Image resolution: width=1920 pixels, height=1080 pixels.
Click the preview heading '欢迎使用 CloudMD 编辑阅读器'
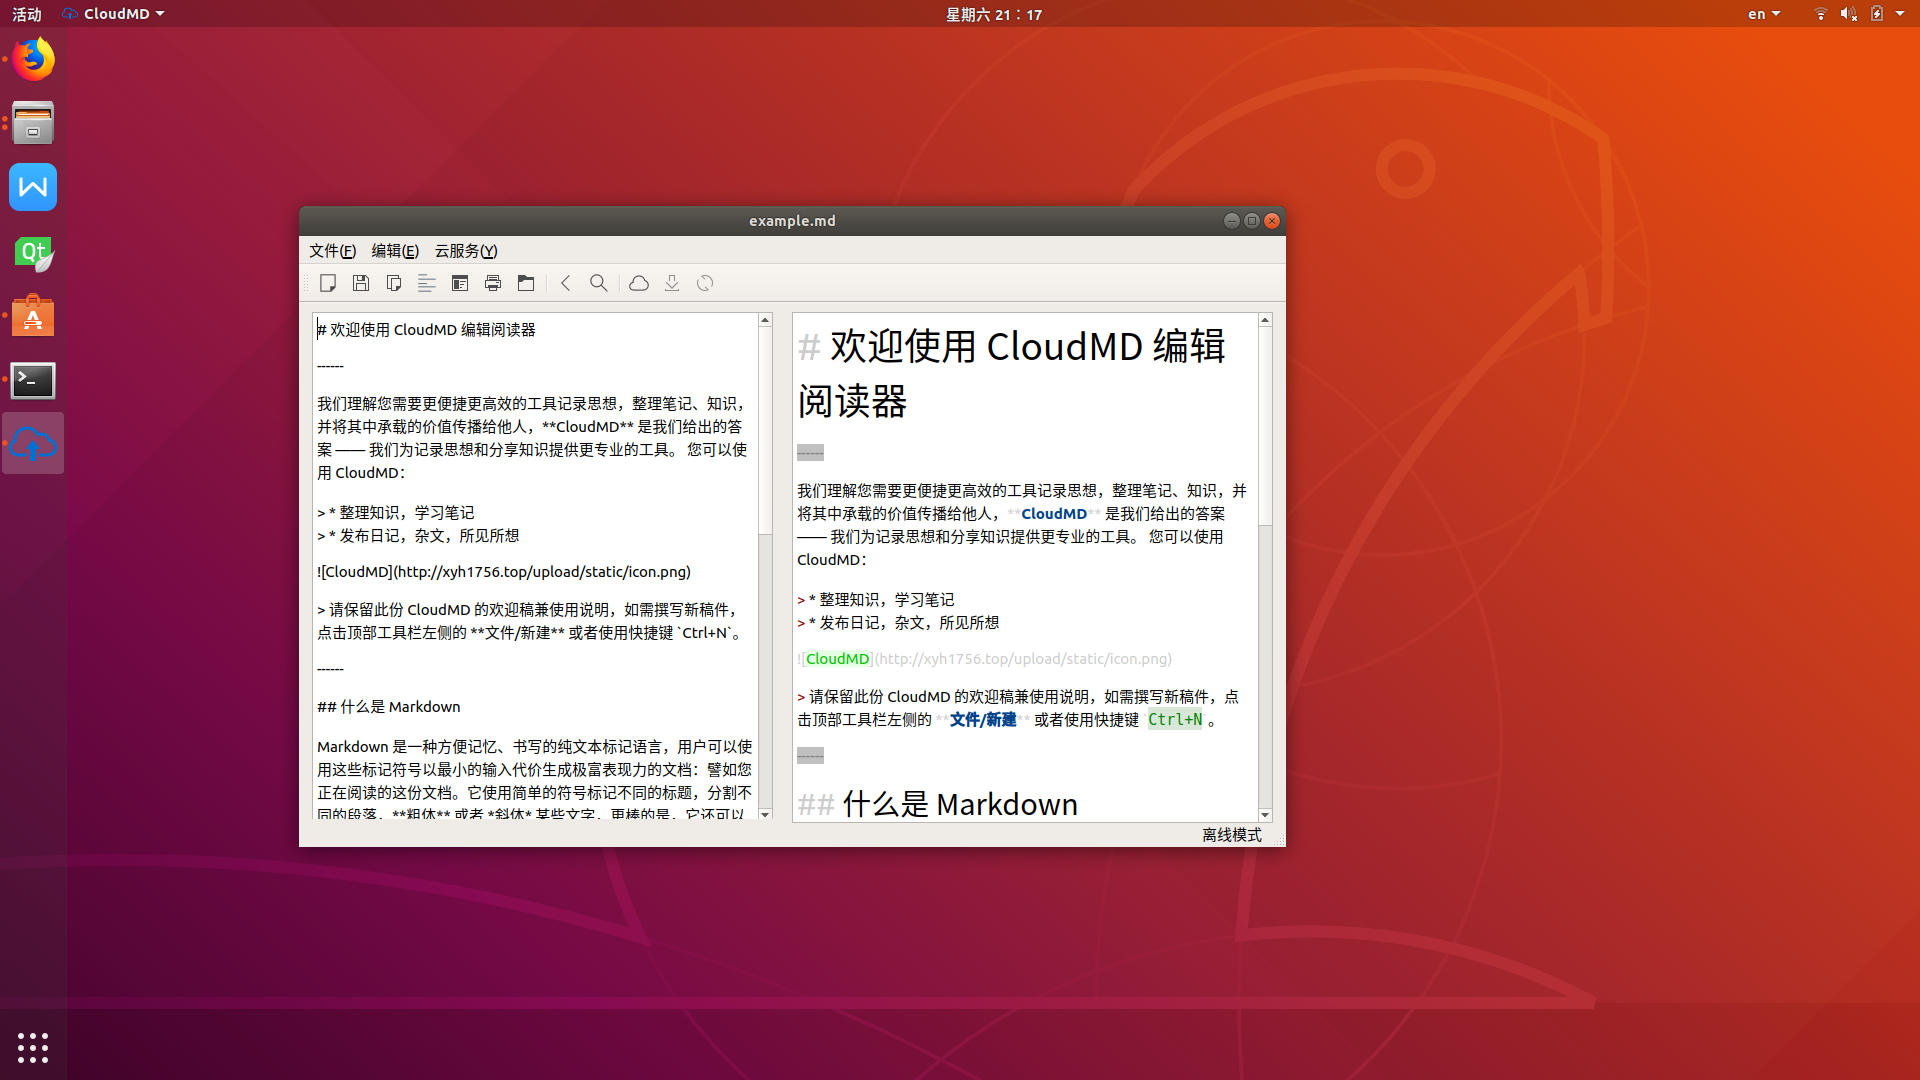point(1012,374)
